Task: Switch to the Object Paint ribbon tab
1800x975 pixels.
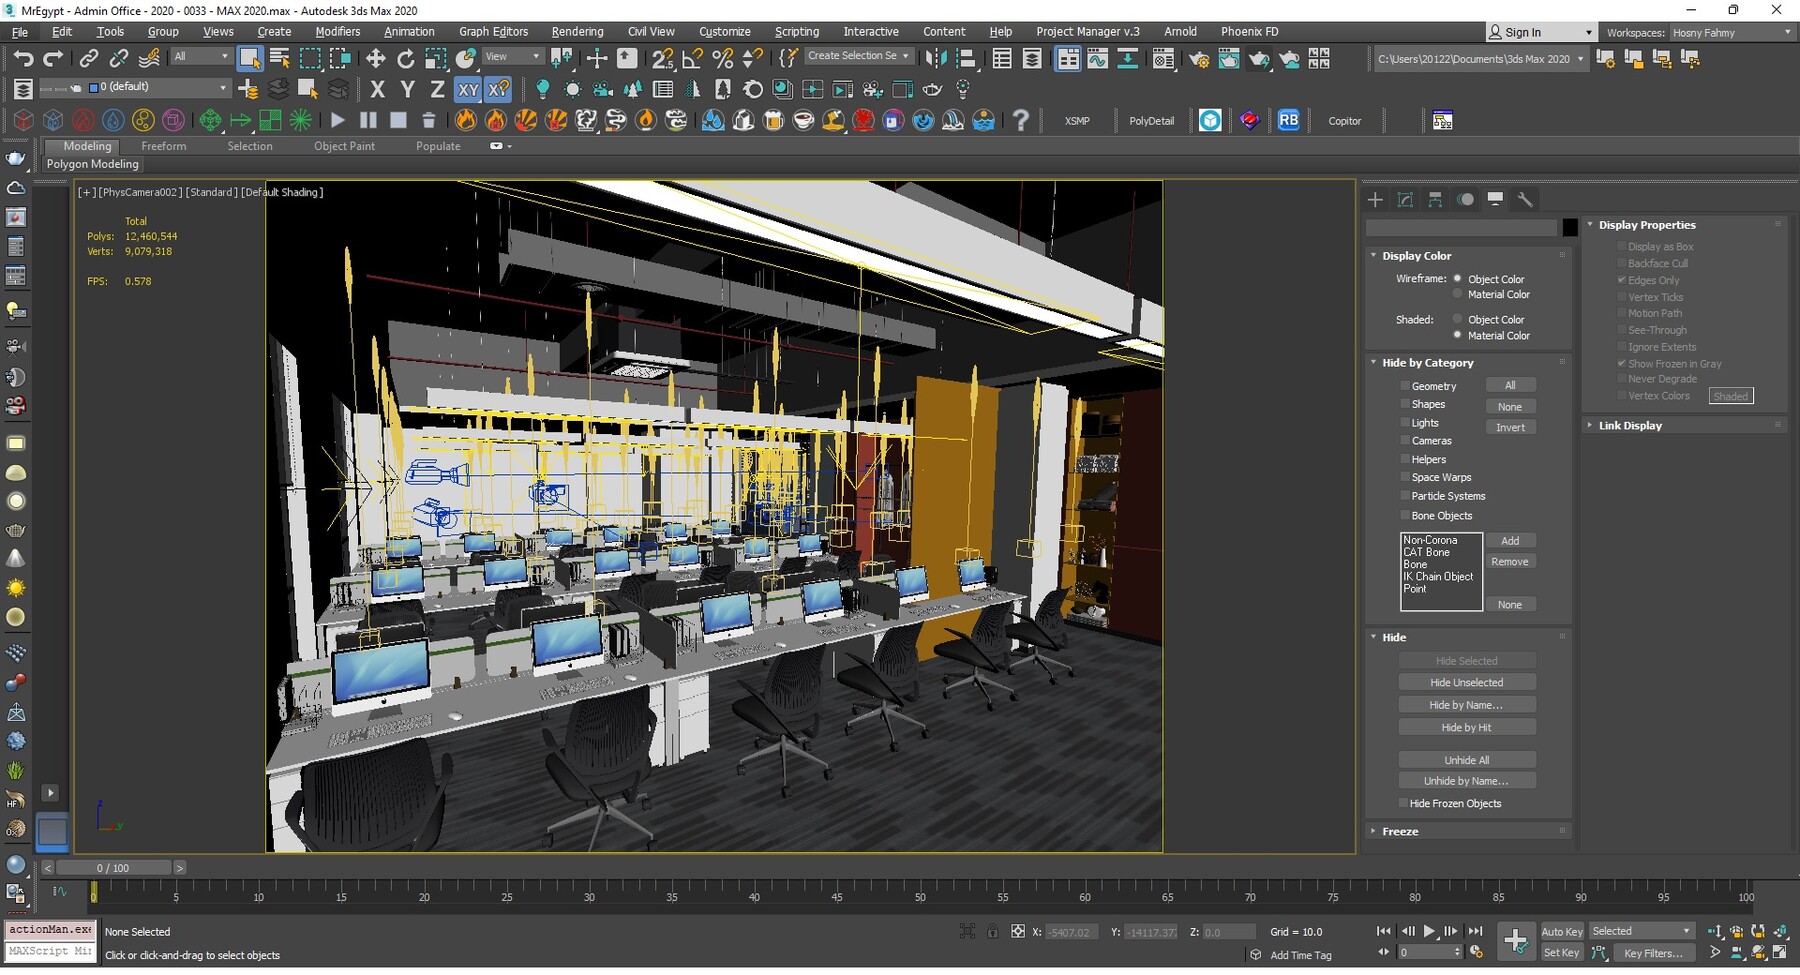Action: tap(344, 146)
